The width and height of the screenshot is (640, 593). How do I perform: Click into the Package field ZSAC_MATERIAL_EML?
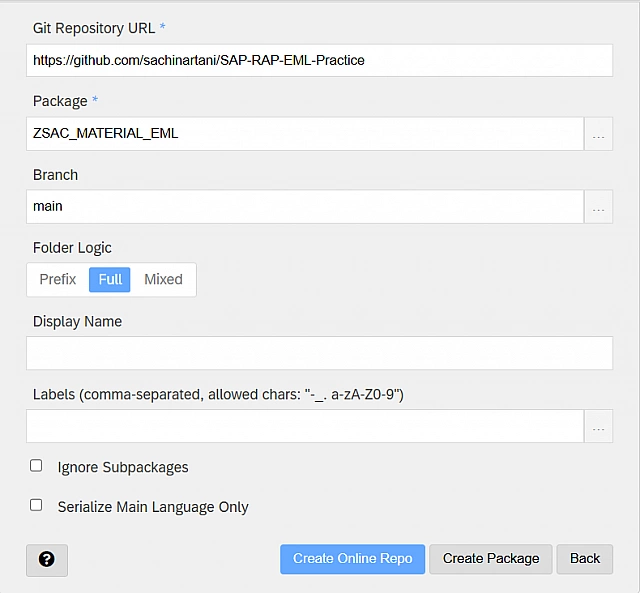(304, 133)
